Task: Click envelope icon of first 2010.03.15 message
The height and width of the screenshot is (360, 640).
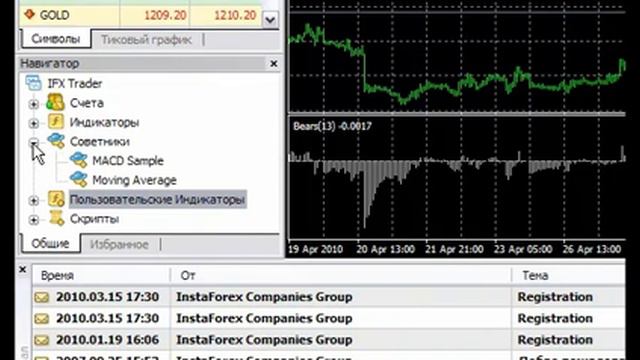Action: point(42,297)
